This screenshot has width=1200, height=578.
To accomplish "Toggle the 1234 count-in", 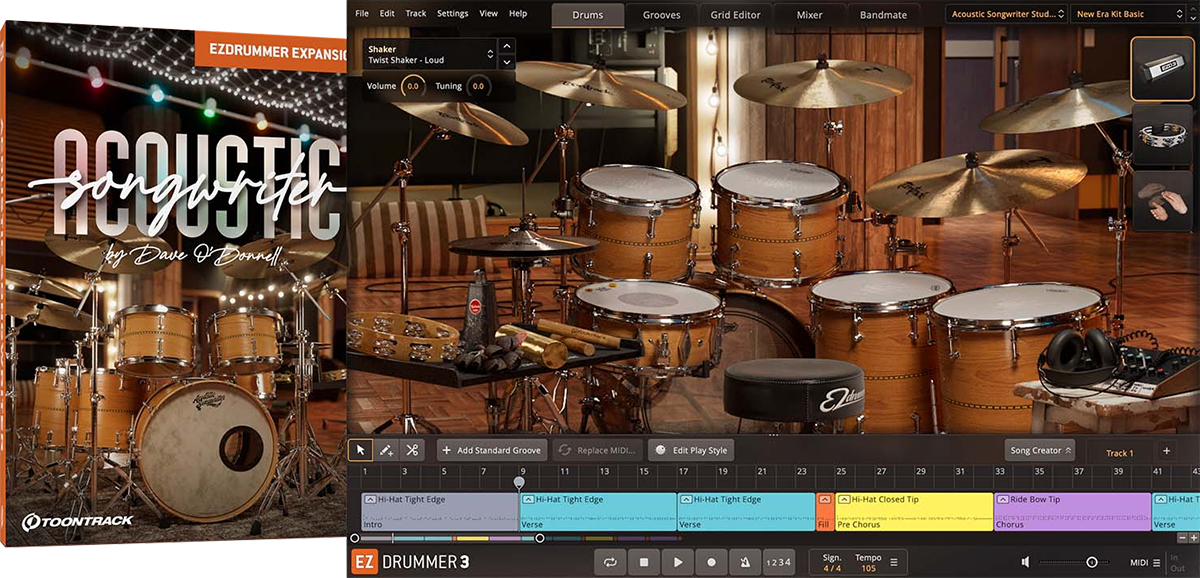I will click(778, 562).
